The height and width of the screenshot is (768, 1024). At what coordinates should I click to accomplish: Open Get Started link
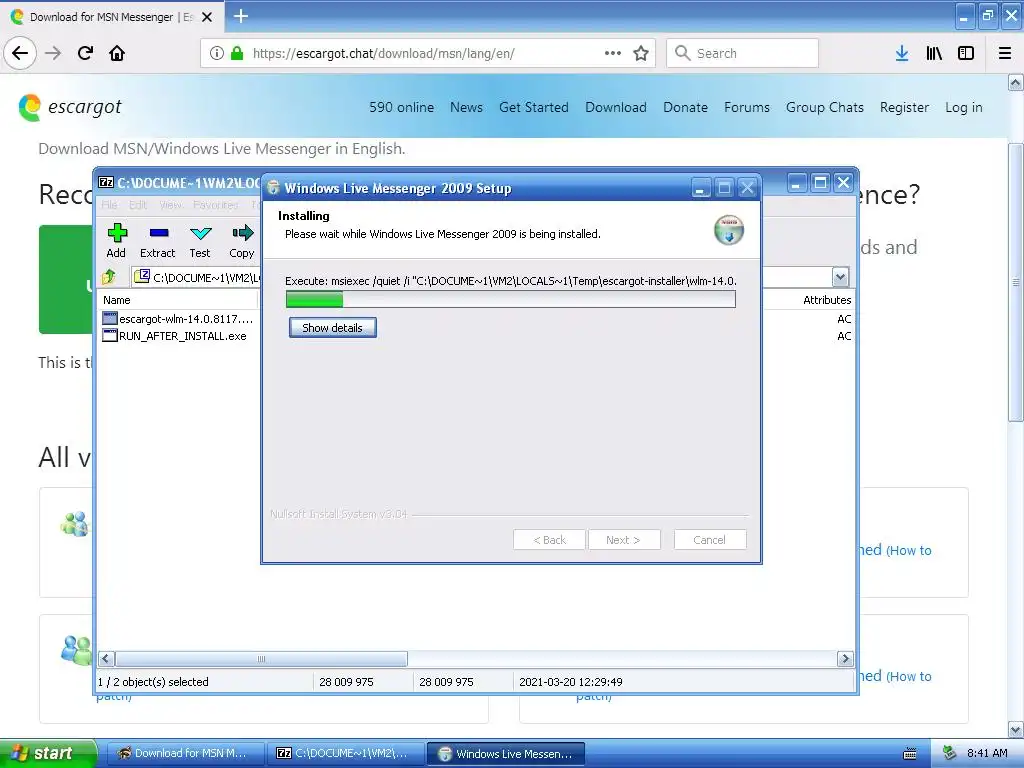coord(534,107)
